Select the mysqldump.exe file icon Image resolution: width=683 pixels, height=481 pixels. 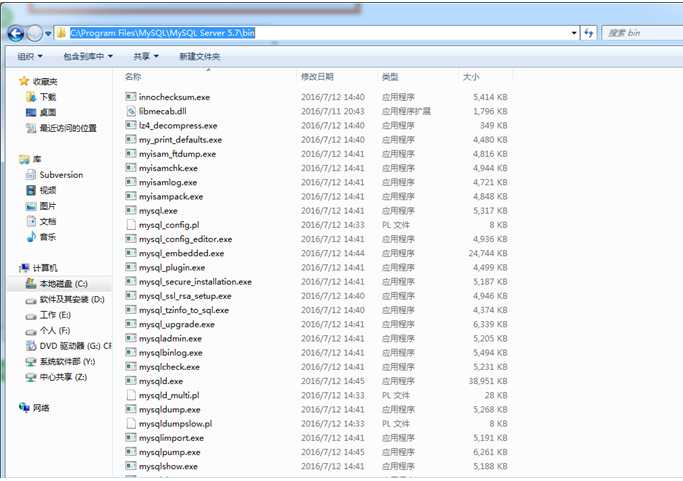coord(131,410)
